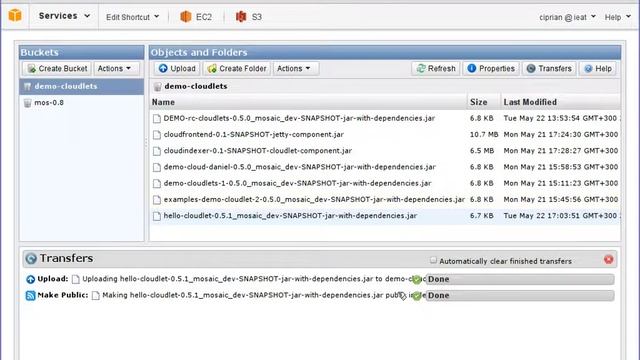Click file icon of demo-cloudlets-1 jar
Screen dimensions: 640x360
(157, 184)
